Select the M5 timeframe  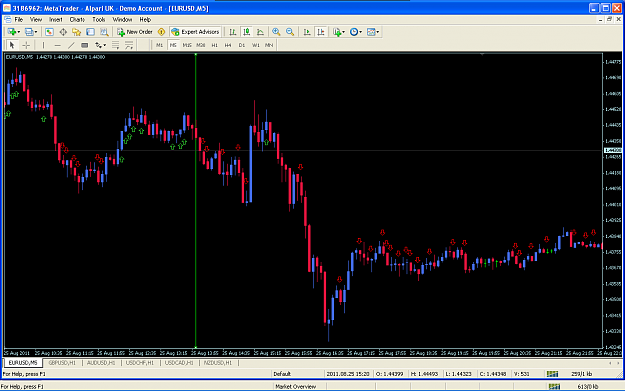(173, 45)
